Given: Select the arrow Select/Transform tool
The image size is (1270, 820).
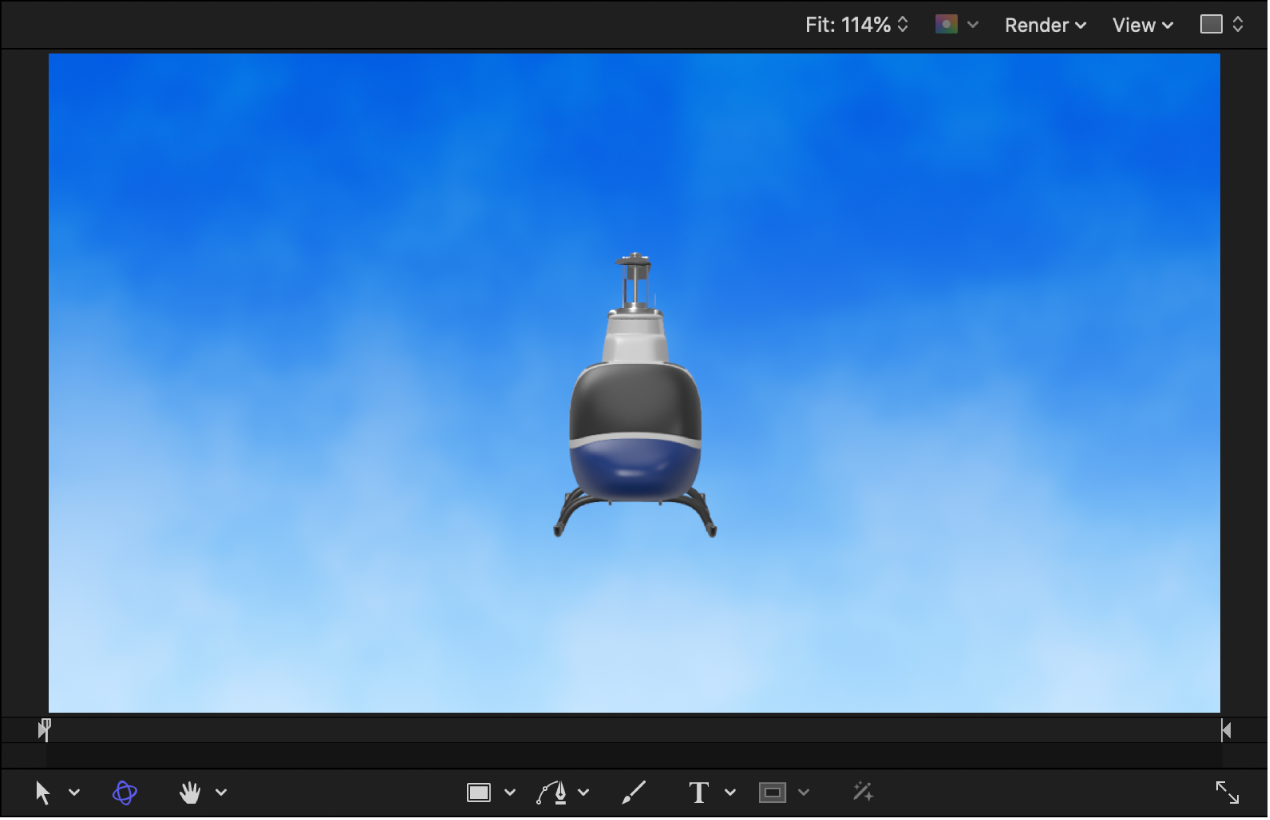Looking at the screenshot, I should click(44, 792).
